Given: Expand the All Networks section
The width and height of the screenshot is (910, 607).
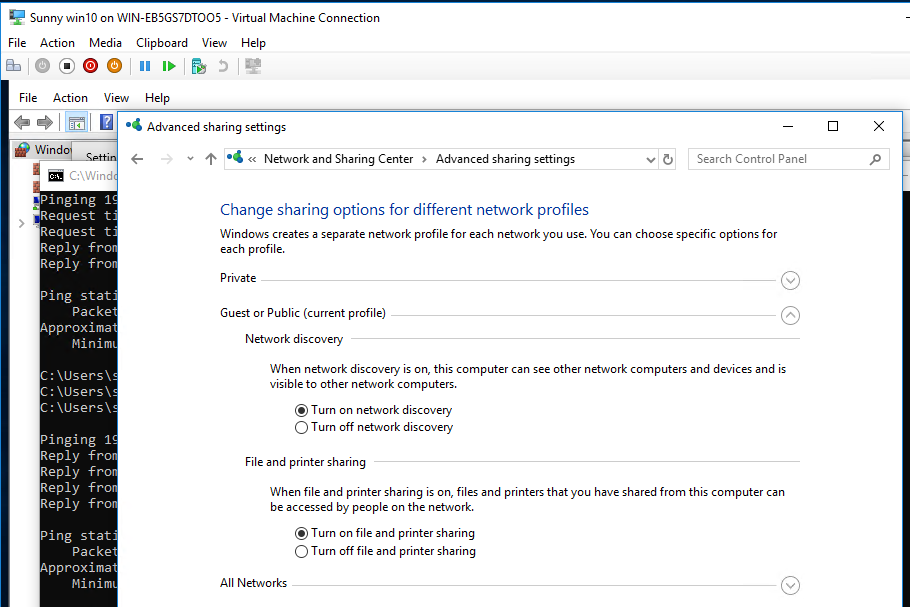Looking at the screenshot, I should [790, 585].
